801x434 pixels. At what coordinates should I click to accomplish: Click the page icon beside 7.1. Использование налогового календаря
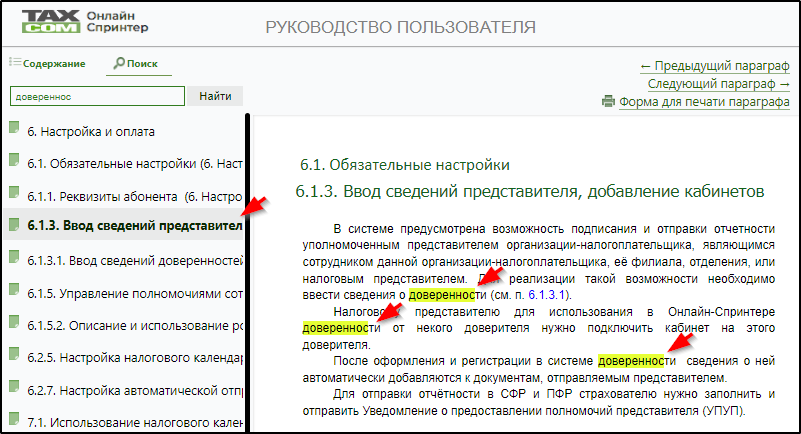(14, 420)
